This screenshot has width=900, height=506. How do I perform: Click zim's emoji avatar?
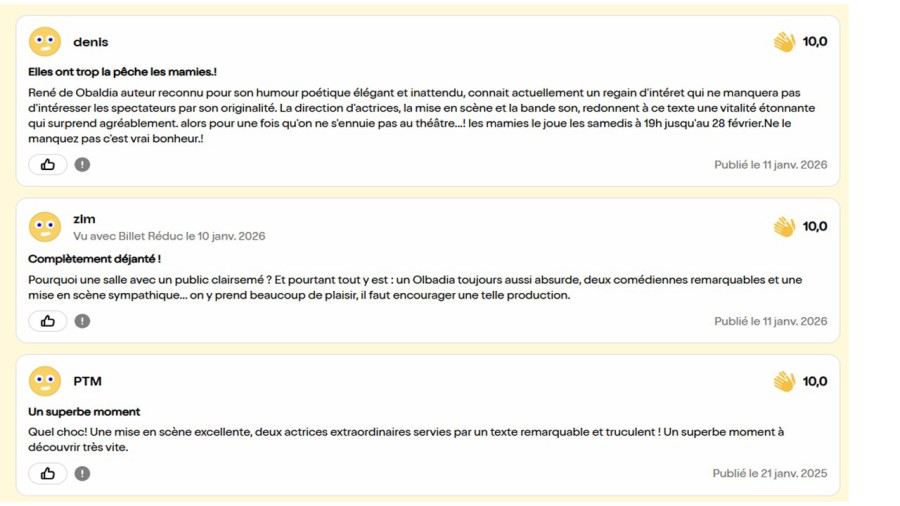click(45, 227)
